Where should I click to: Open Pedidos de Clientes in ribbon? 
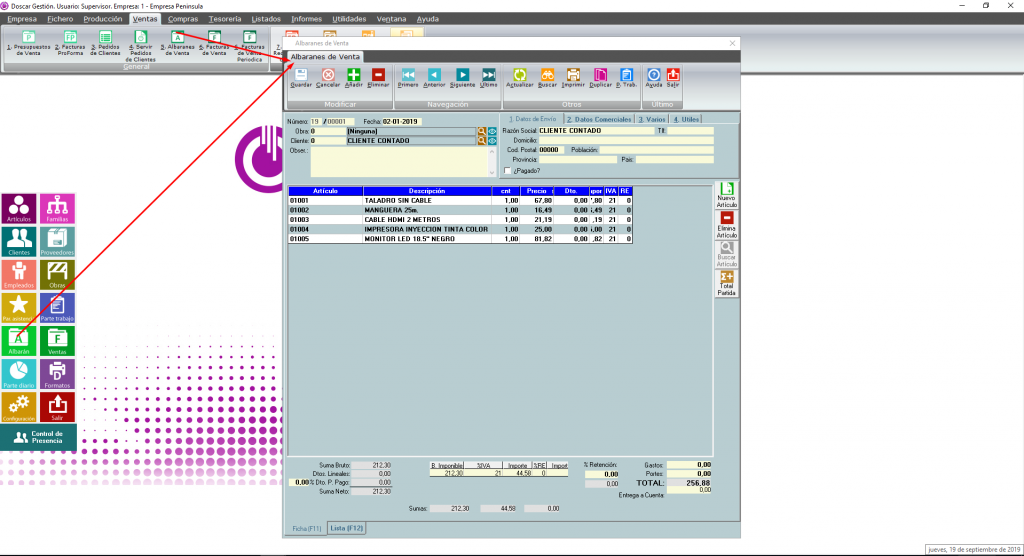pyautogui.click(x=105, y=44)
